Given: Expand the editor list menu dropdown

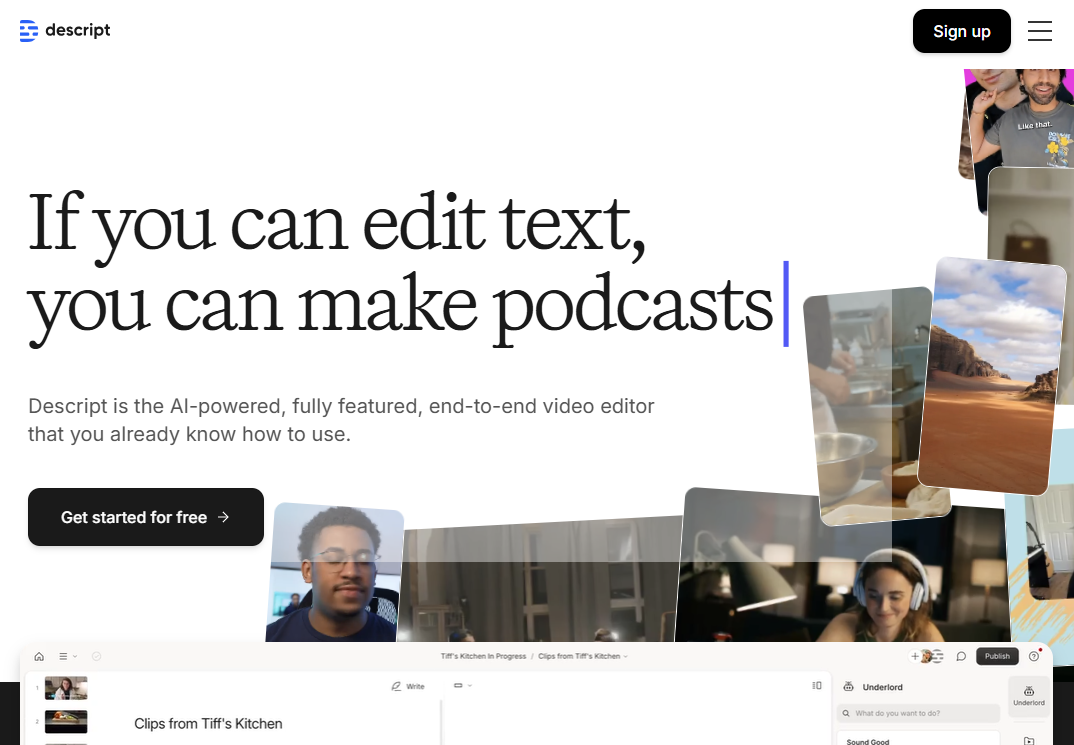Looking at the screenshot, I should click(x=68, y=657).
